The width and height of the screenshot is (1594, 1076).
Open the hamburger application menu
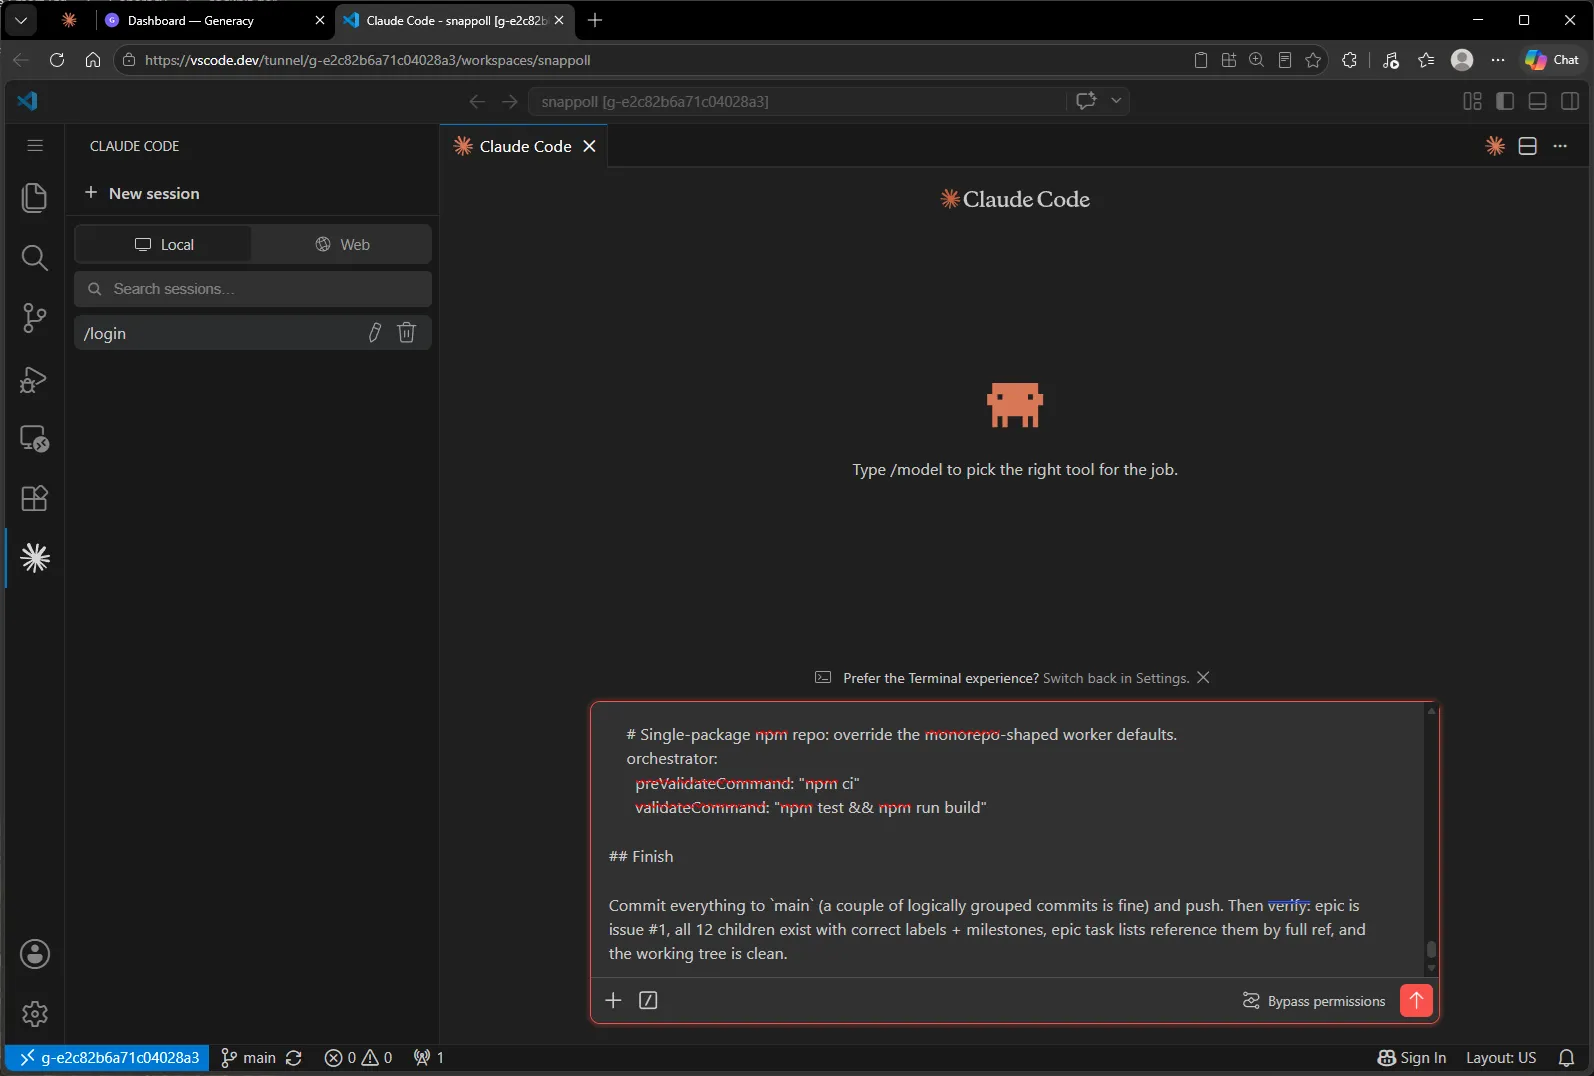point(35,146)
